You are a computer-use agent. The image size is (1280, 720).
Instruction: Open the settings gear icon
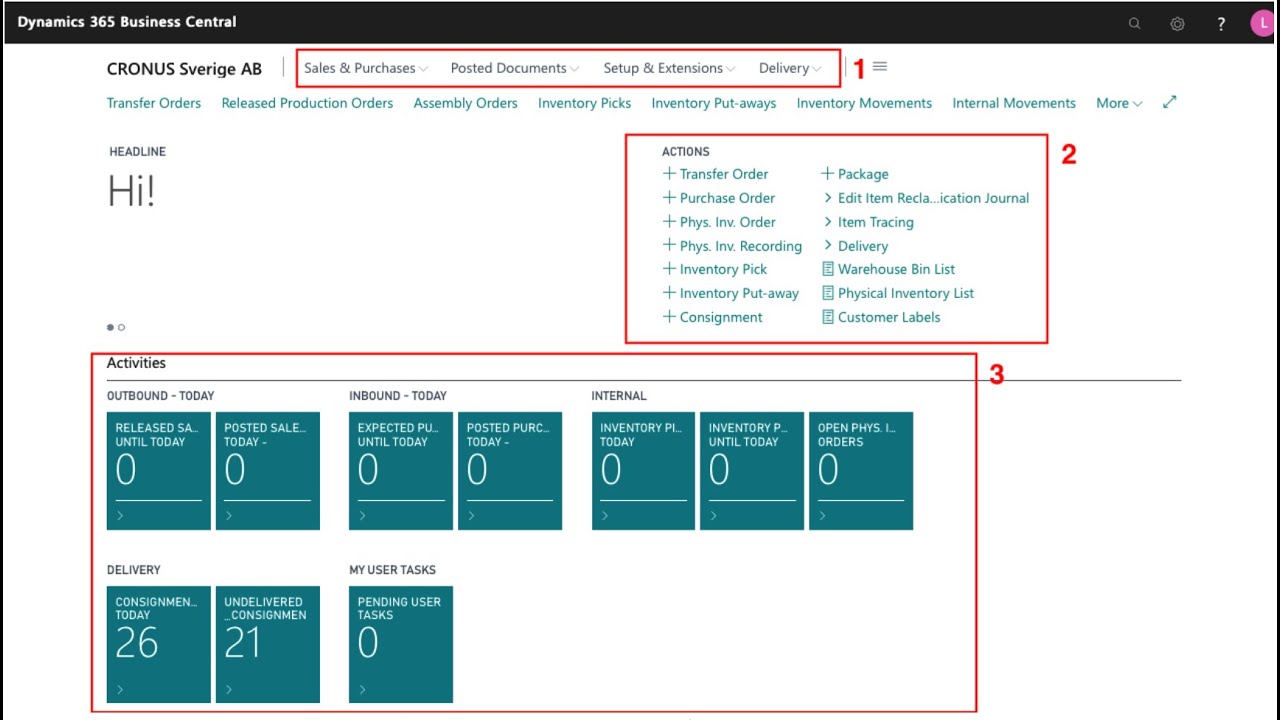pyautogui.click(x=1177, y=23)
